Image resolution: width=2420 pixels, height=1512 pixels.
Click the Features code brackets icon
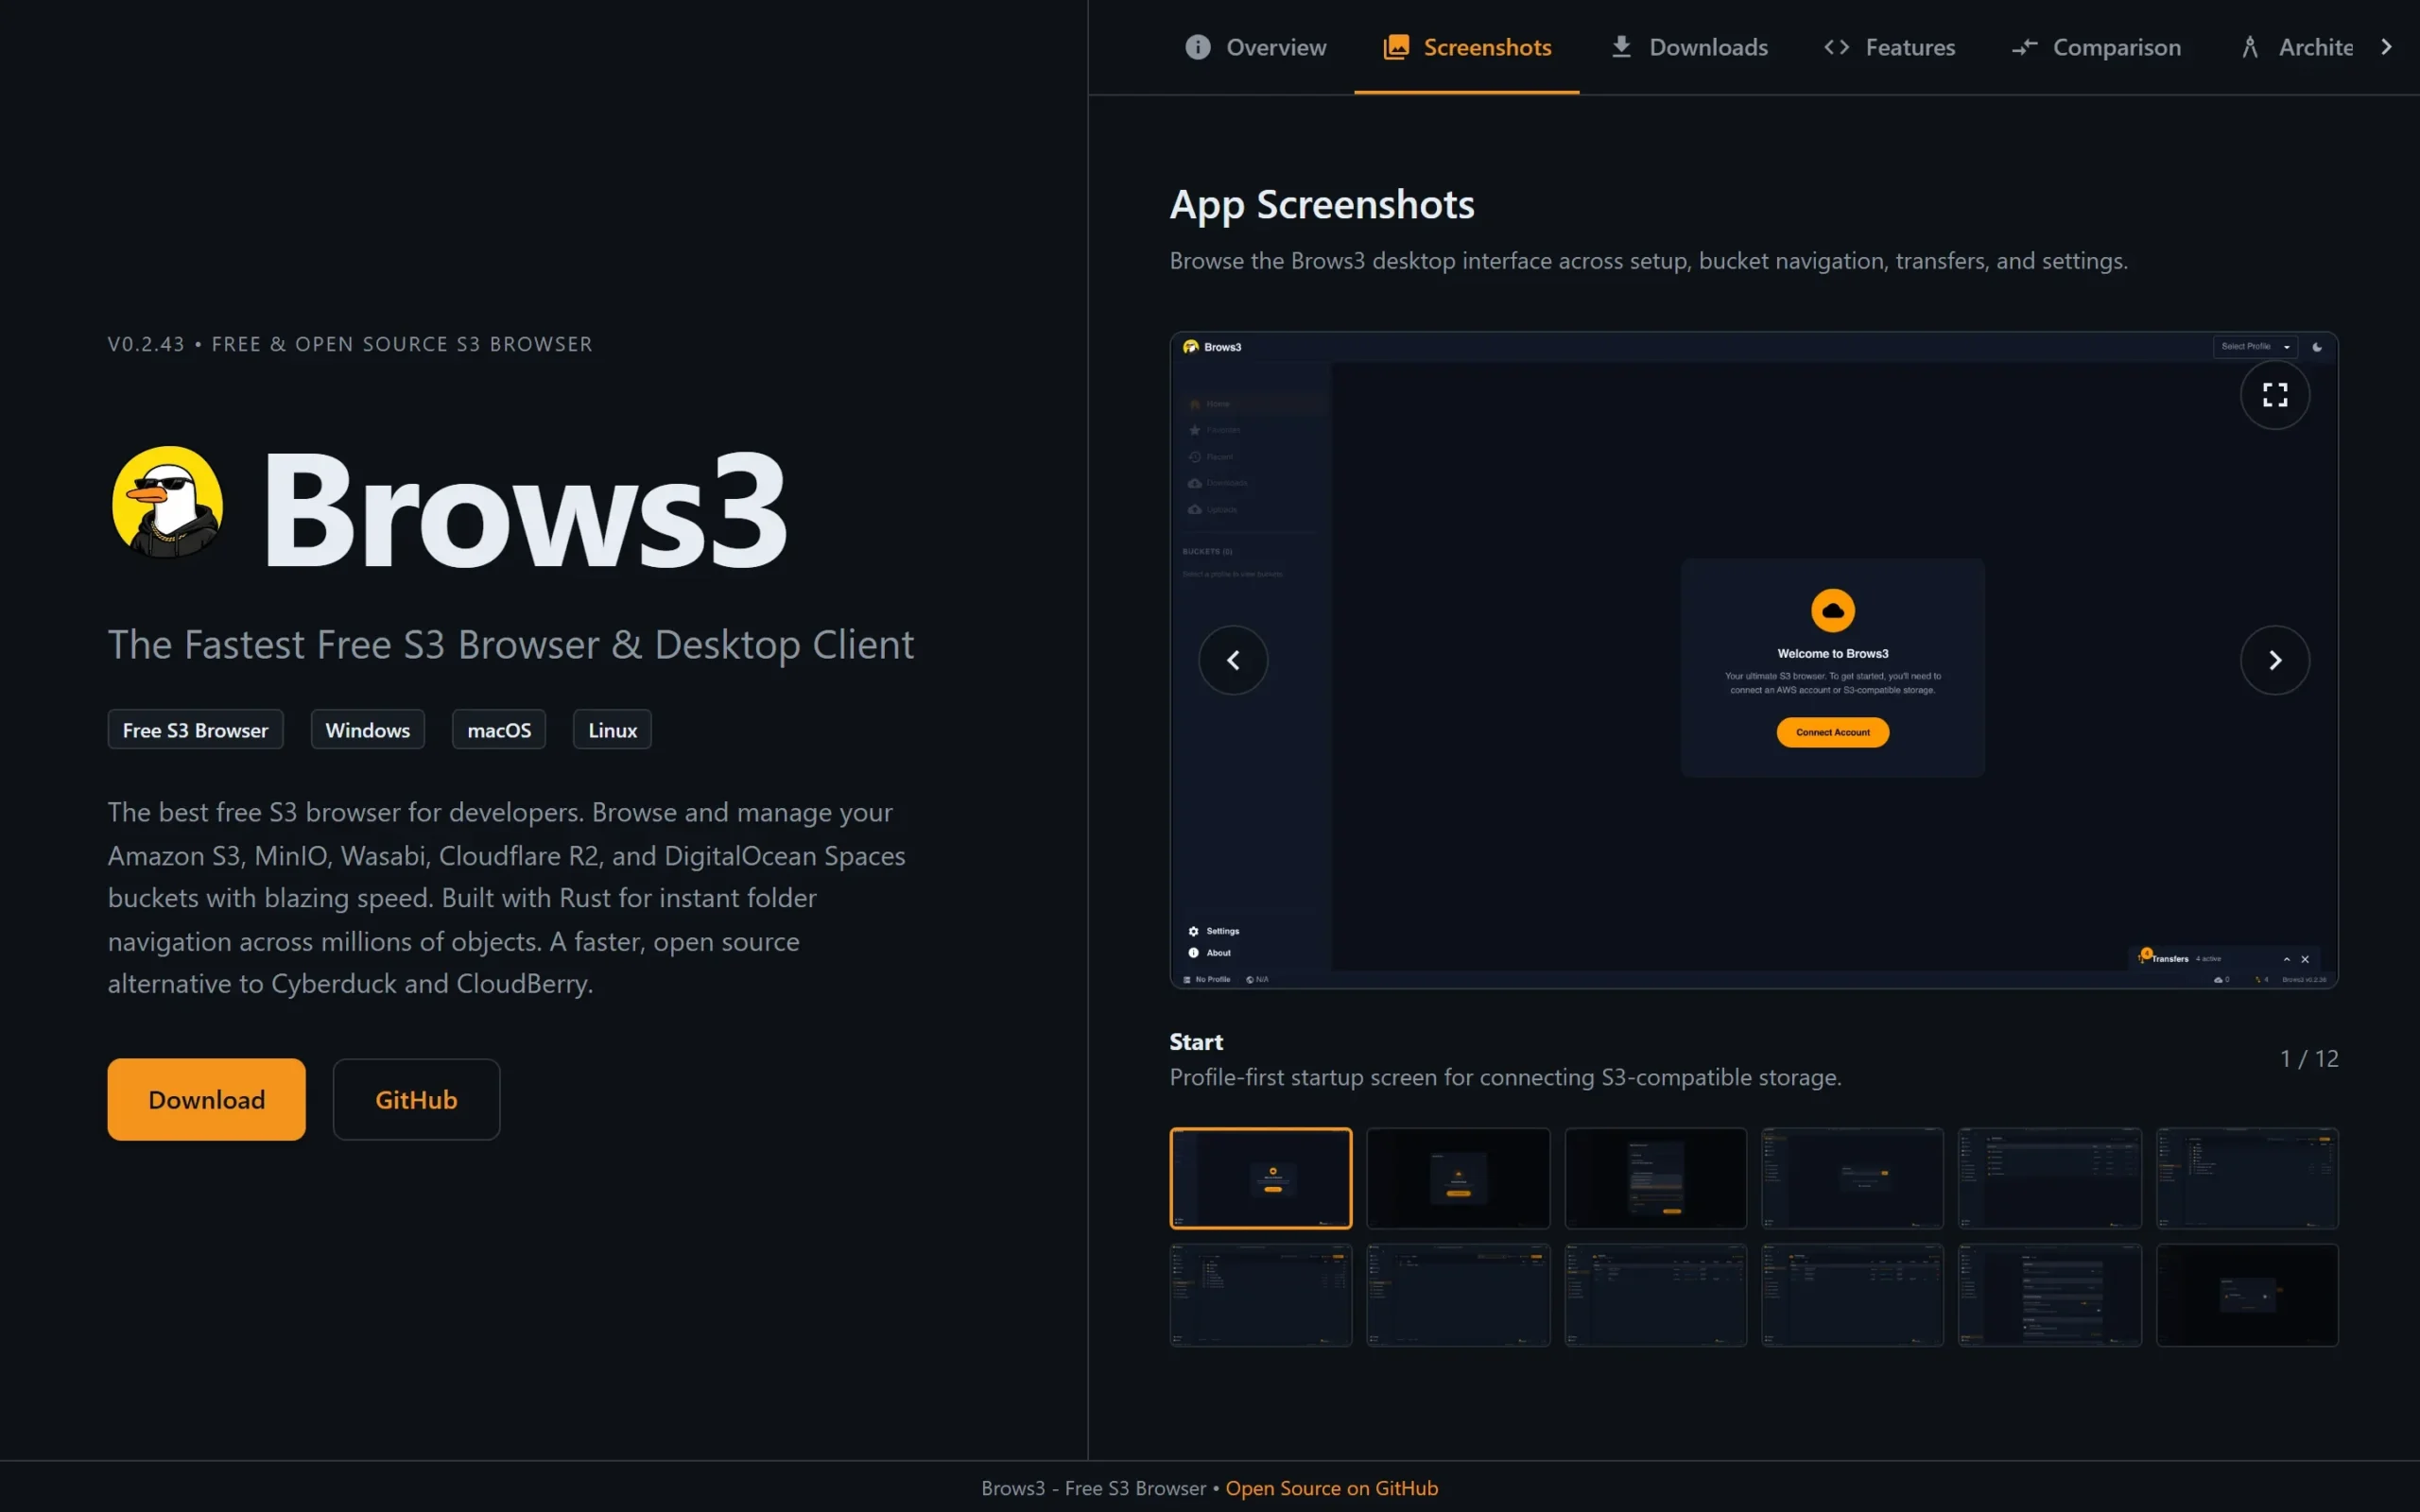click(1836, 47)
